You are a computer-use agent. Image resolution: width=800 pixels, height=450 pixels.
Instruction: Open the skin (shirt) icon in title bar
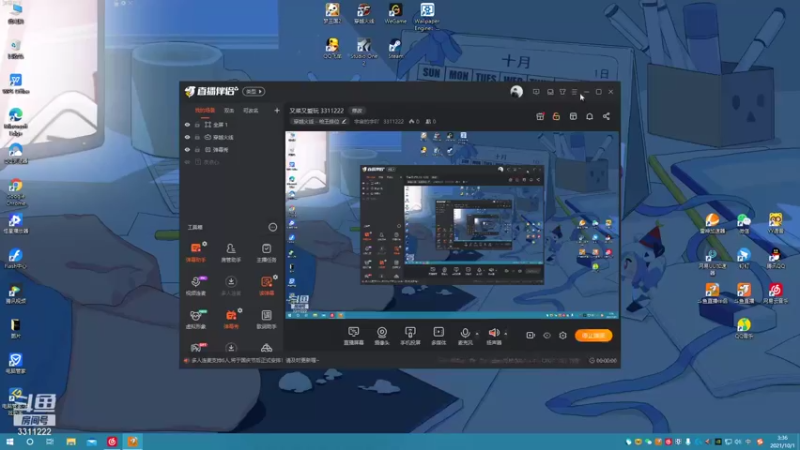562,92
